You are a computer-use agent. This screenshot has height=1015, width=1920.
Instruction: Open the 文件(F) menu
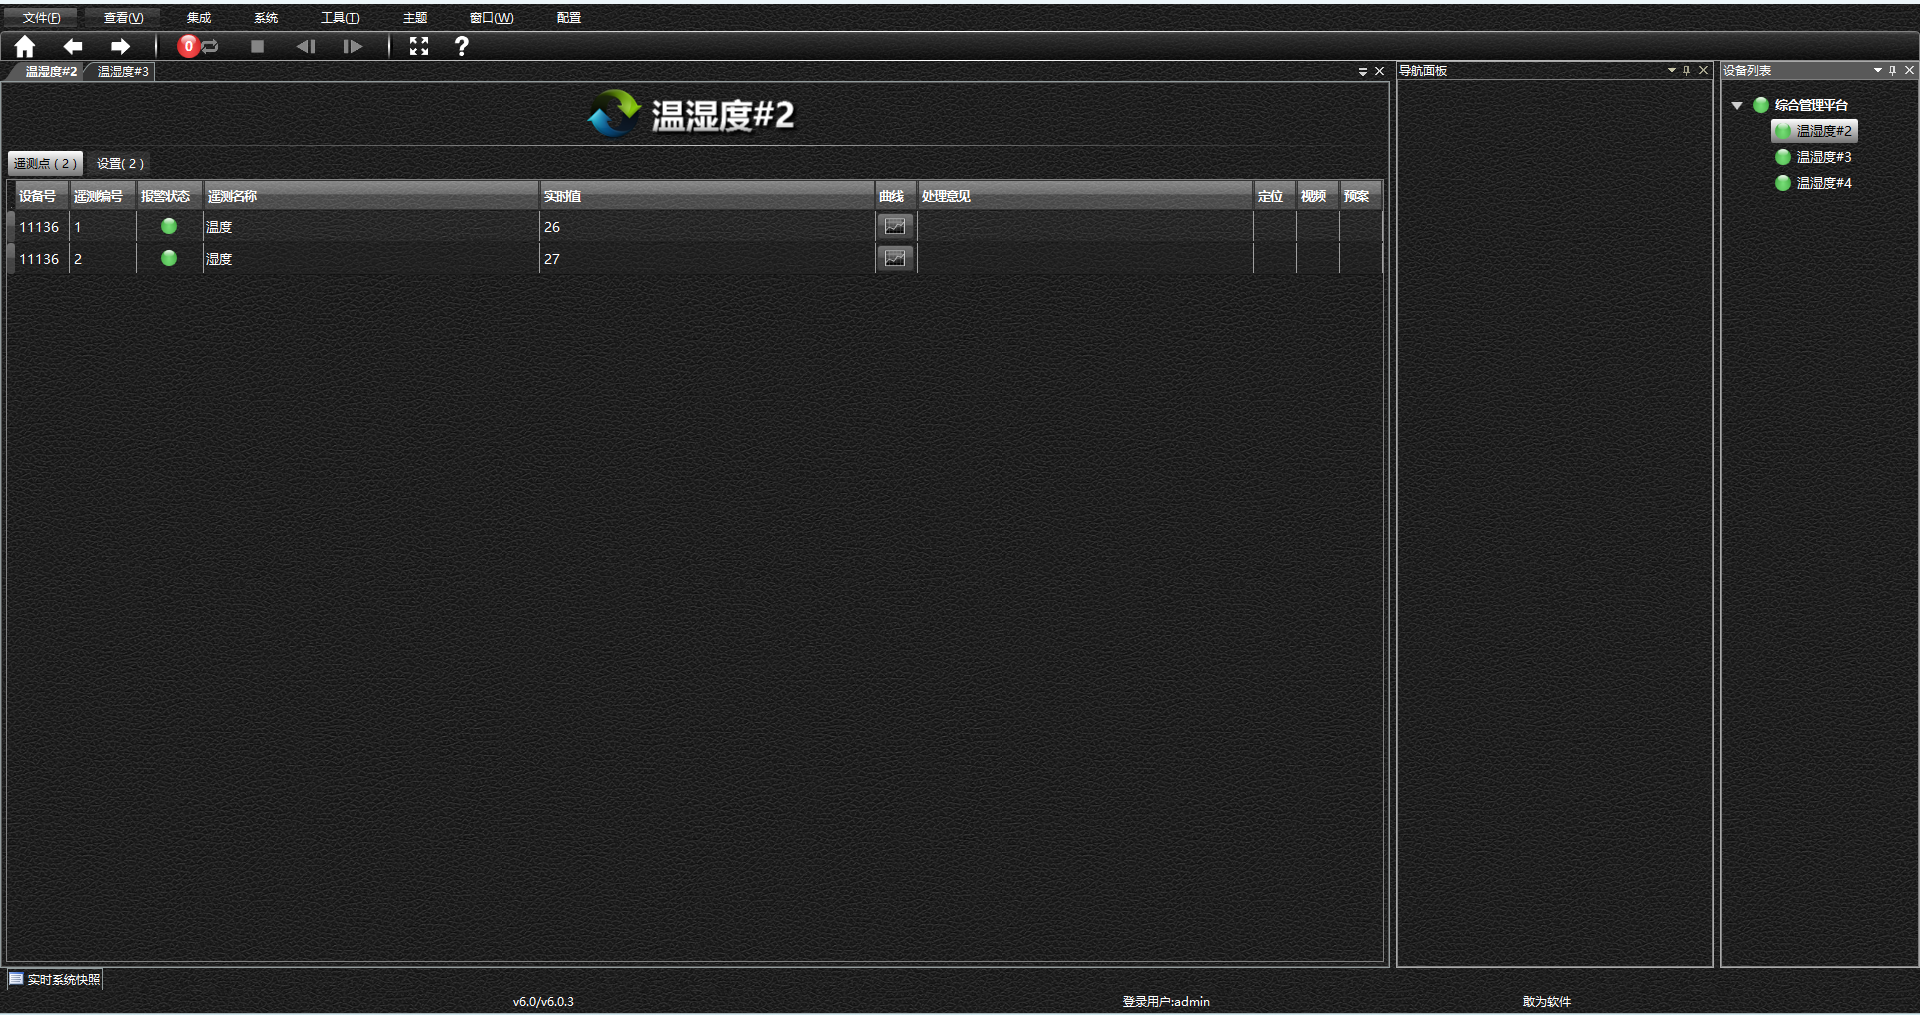pyautogui.click(x=41, y=18)
